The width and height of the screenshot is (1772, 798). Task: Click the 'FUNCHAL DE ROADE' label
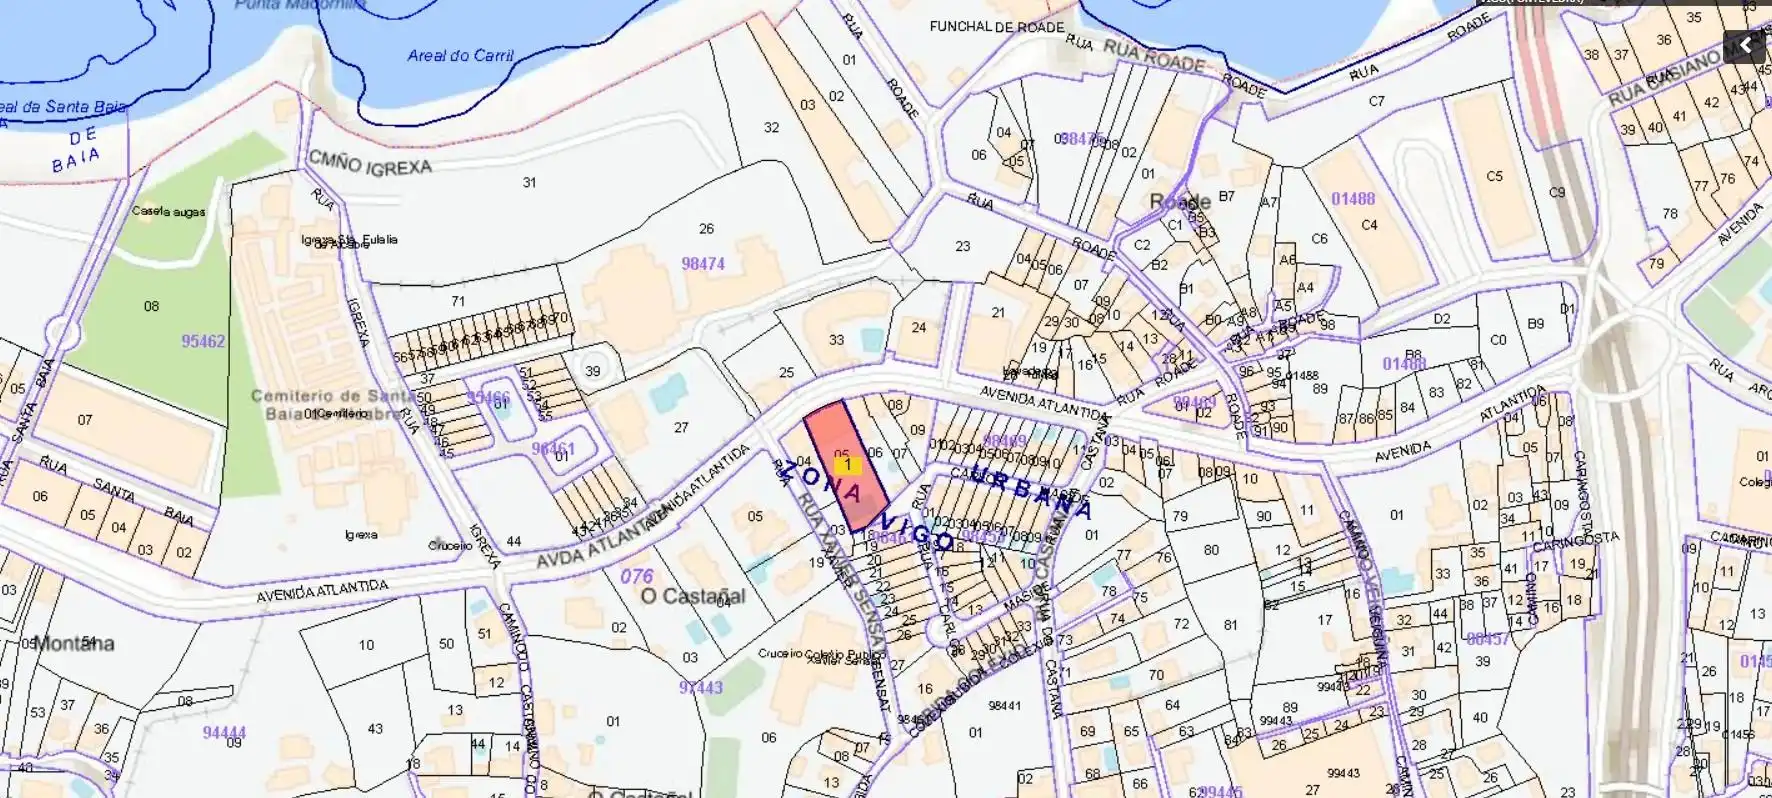(997, 27)
